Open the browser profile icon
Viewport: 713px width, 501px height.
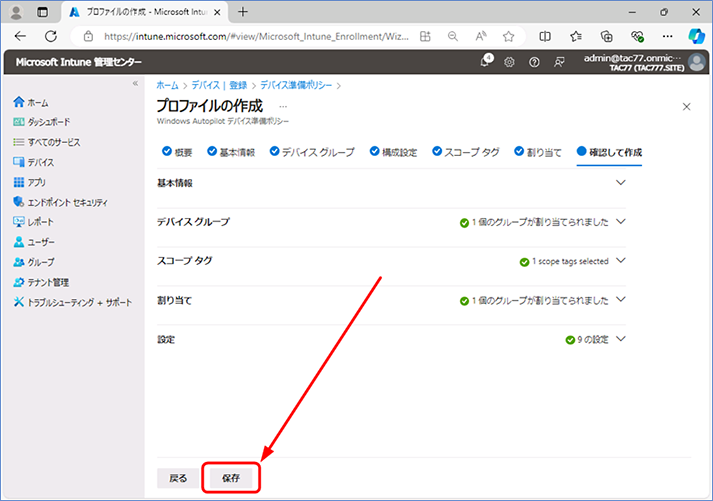click(x=16, y=12)
